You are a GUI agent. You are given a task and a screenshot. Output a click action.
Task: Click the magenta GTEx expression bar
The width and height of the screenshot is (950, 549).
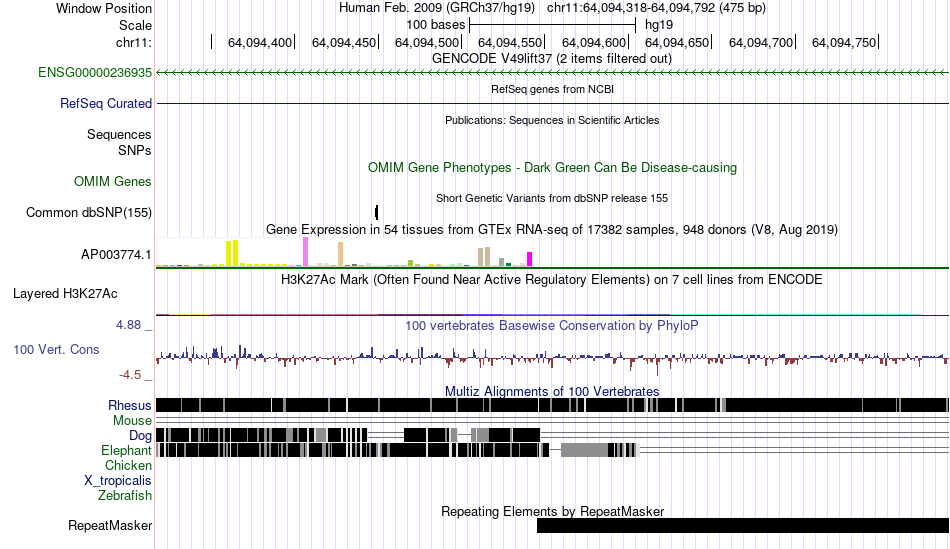530,259
